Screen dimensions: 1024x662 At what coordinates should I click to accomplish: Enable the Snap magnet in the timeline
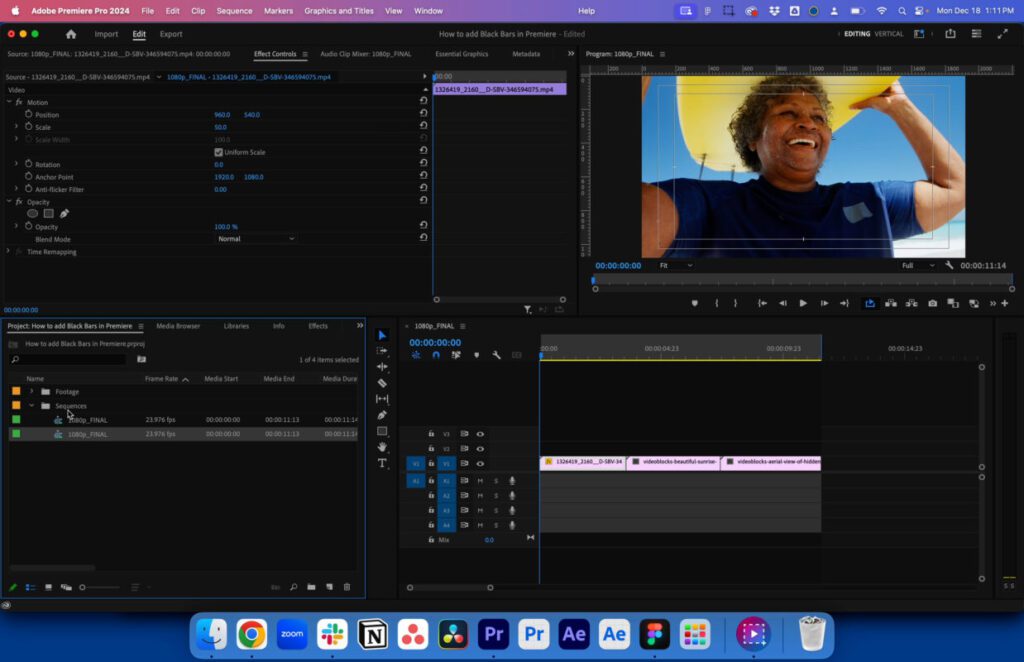436,354
